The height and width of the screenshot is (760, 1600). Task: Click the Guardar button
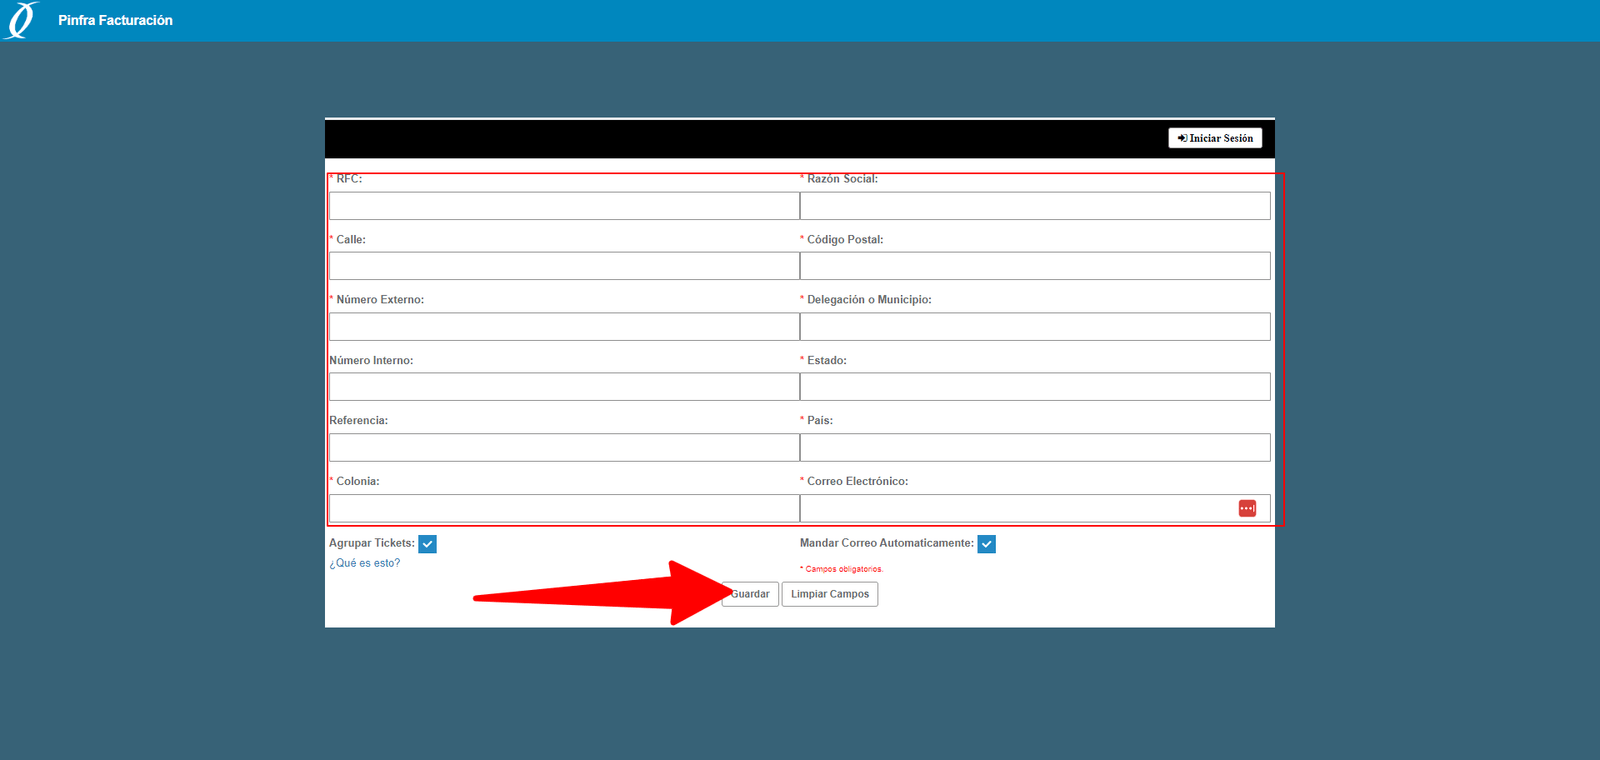(x=750, y=594)
